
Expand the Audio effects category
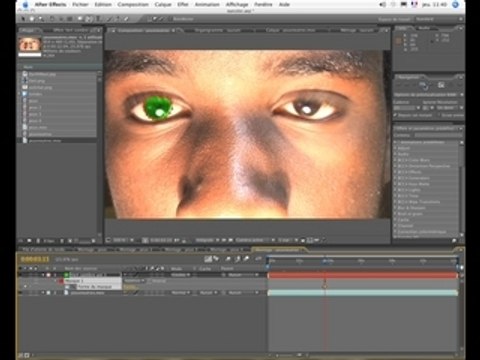(x=395, y=154)
